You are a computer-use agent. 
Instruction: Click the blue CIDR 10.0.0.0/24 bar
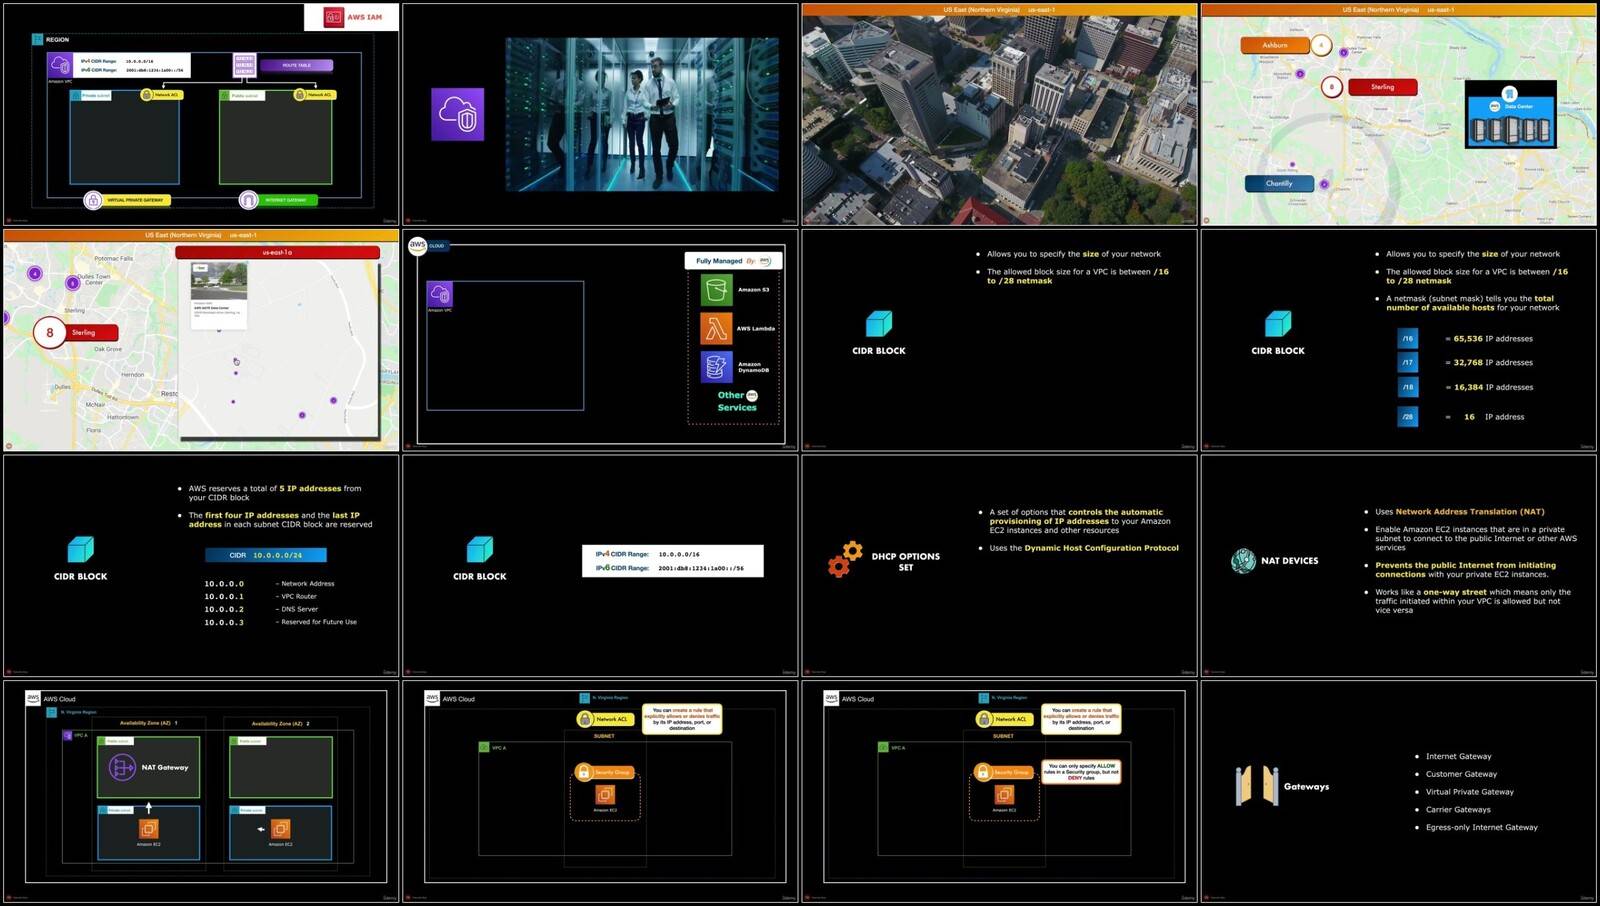[x=266, y=555]
